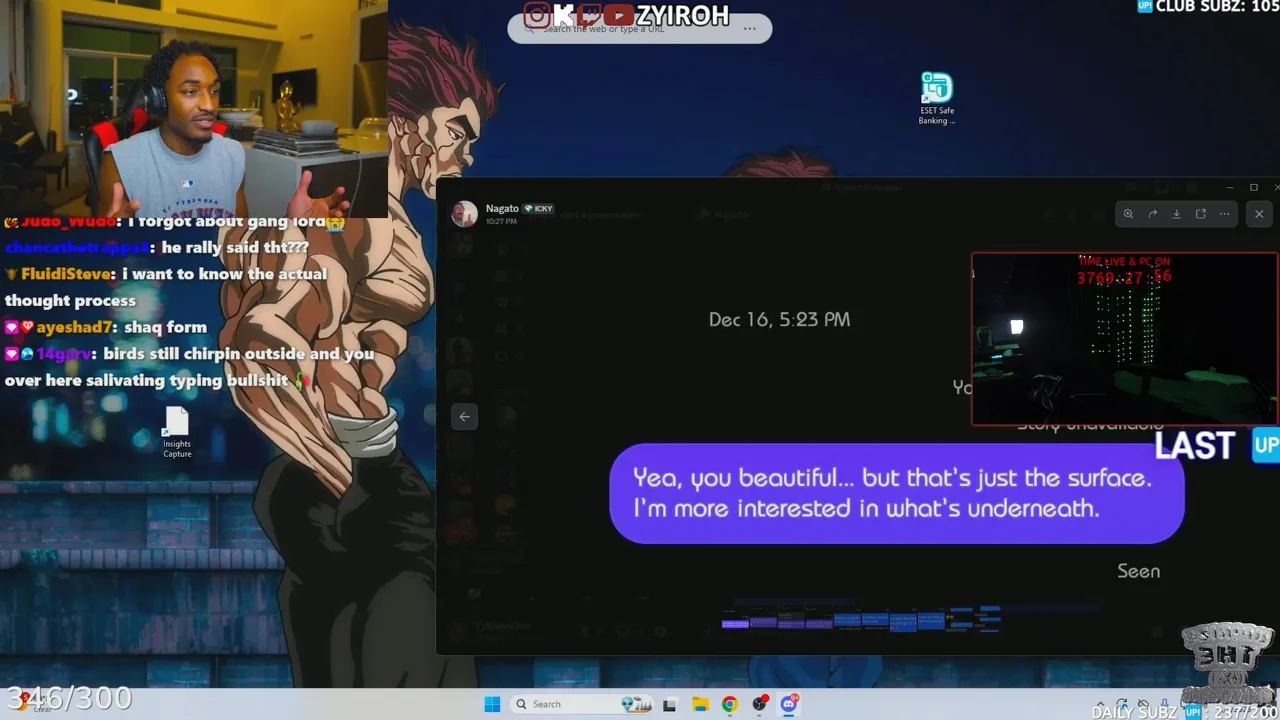Go to previous image with left arrow
This screenshot has width=1280, height=720.
tap(464, 417)
